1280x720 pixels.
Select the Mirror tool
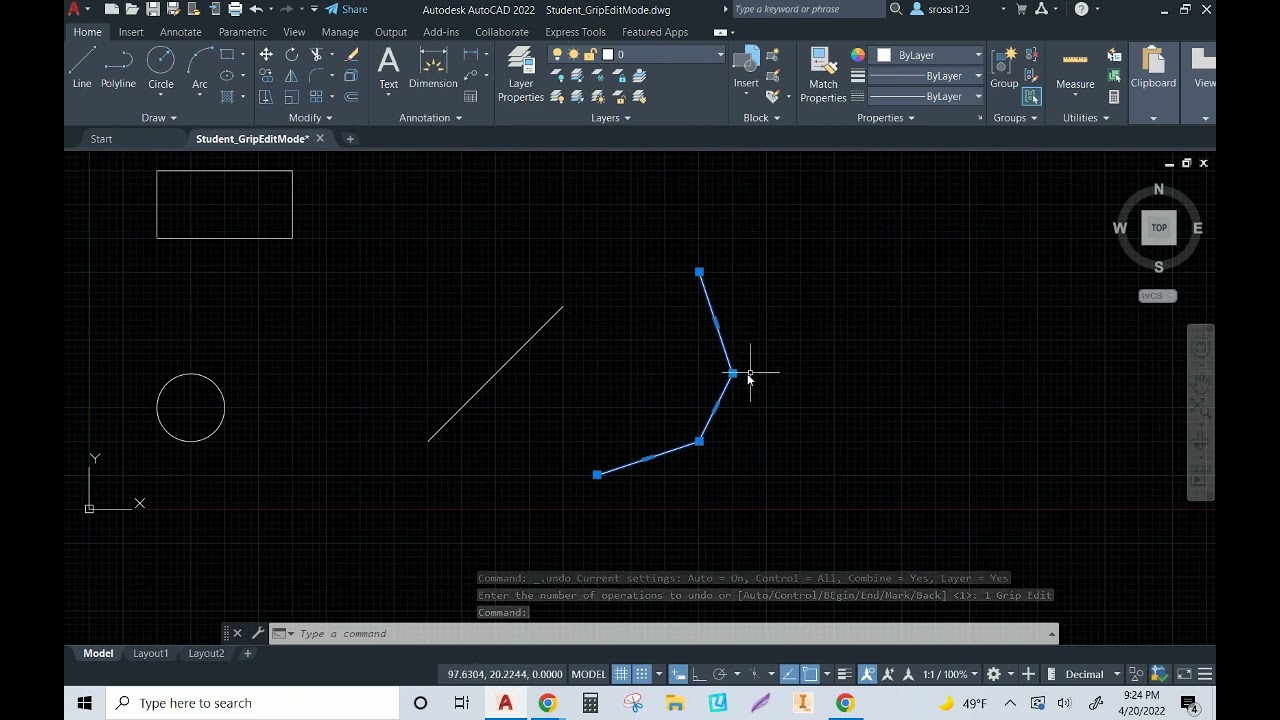291,76
